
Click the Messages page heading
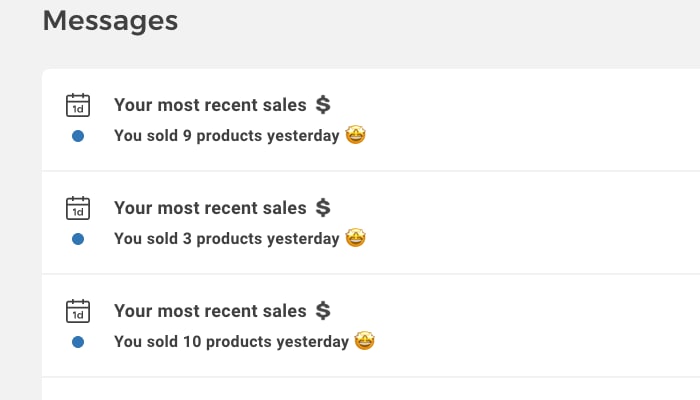[110, 20]
